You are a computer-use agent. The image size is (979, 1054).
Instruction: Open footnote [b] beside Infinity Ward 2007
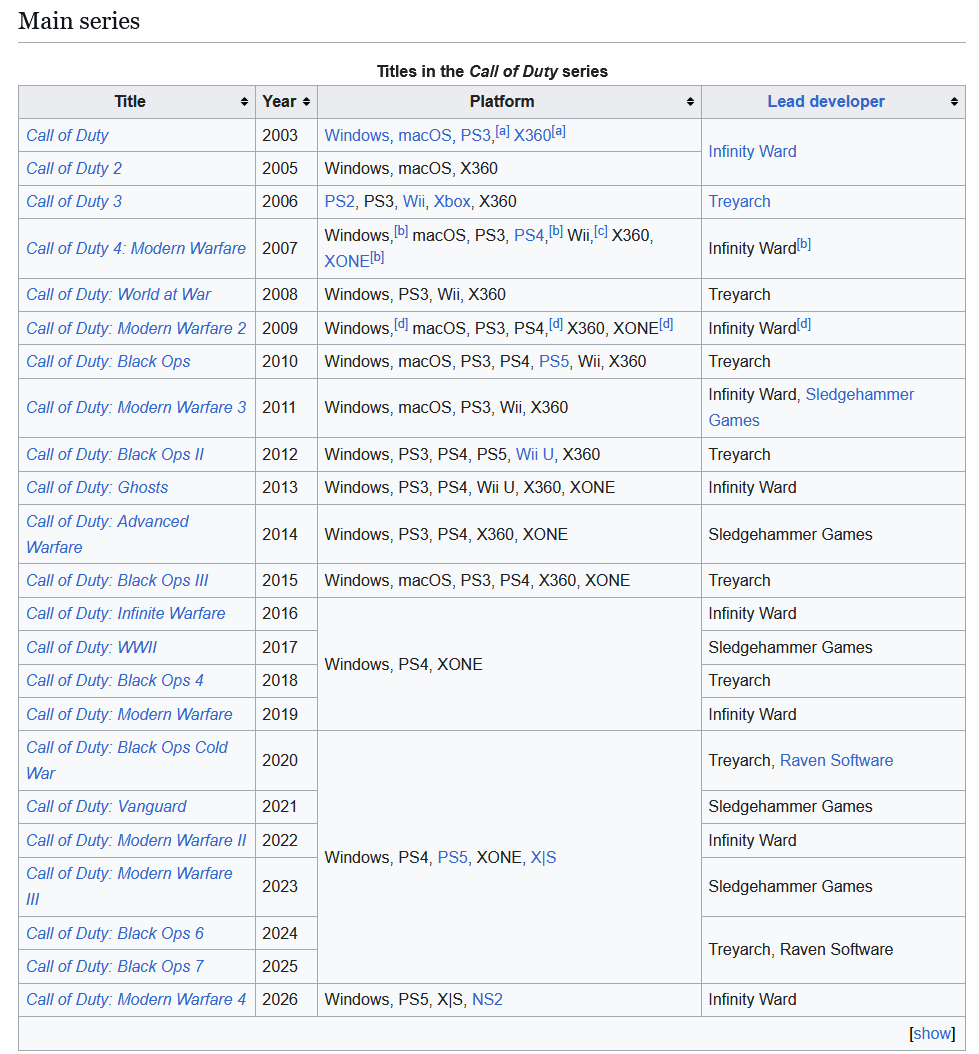[804, 244]
